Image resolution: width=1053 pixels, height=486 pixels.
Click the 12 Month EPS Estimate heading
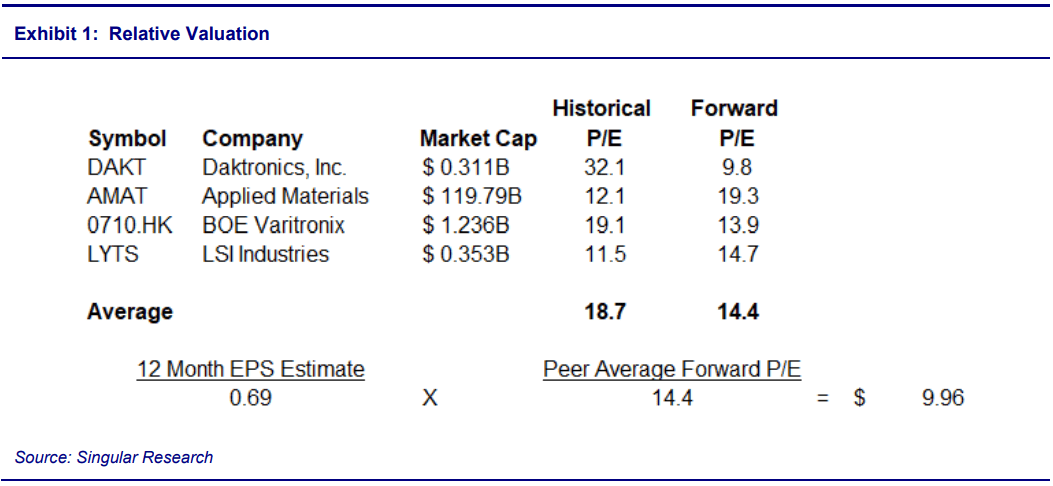251,370
